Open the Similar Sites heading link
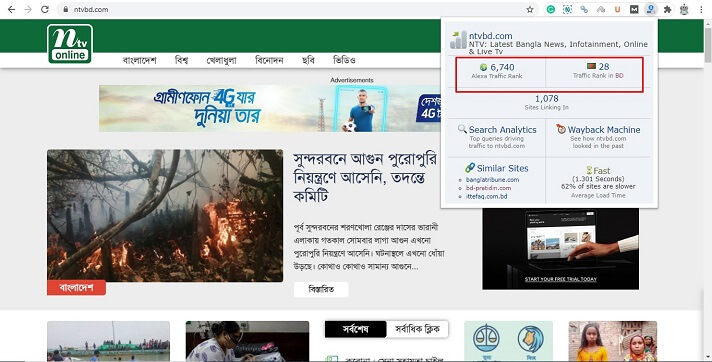The image size is (712, 362). tap(503, 168)
